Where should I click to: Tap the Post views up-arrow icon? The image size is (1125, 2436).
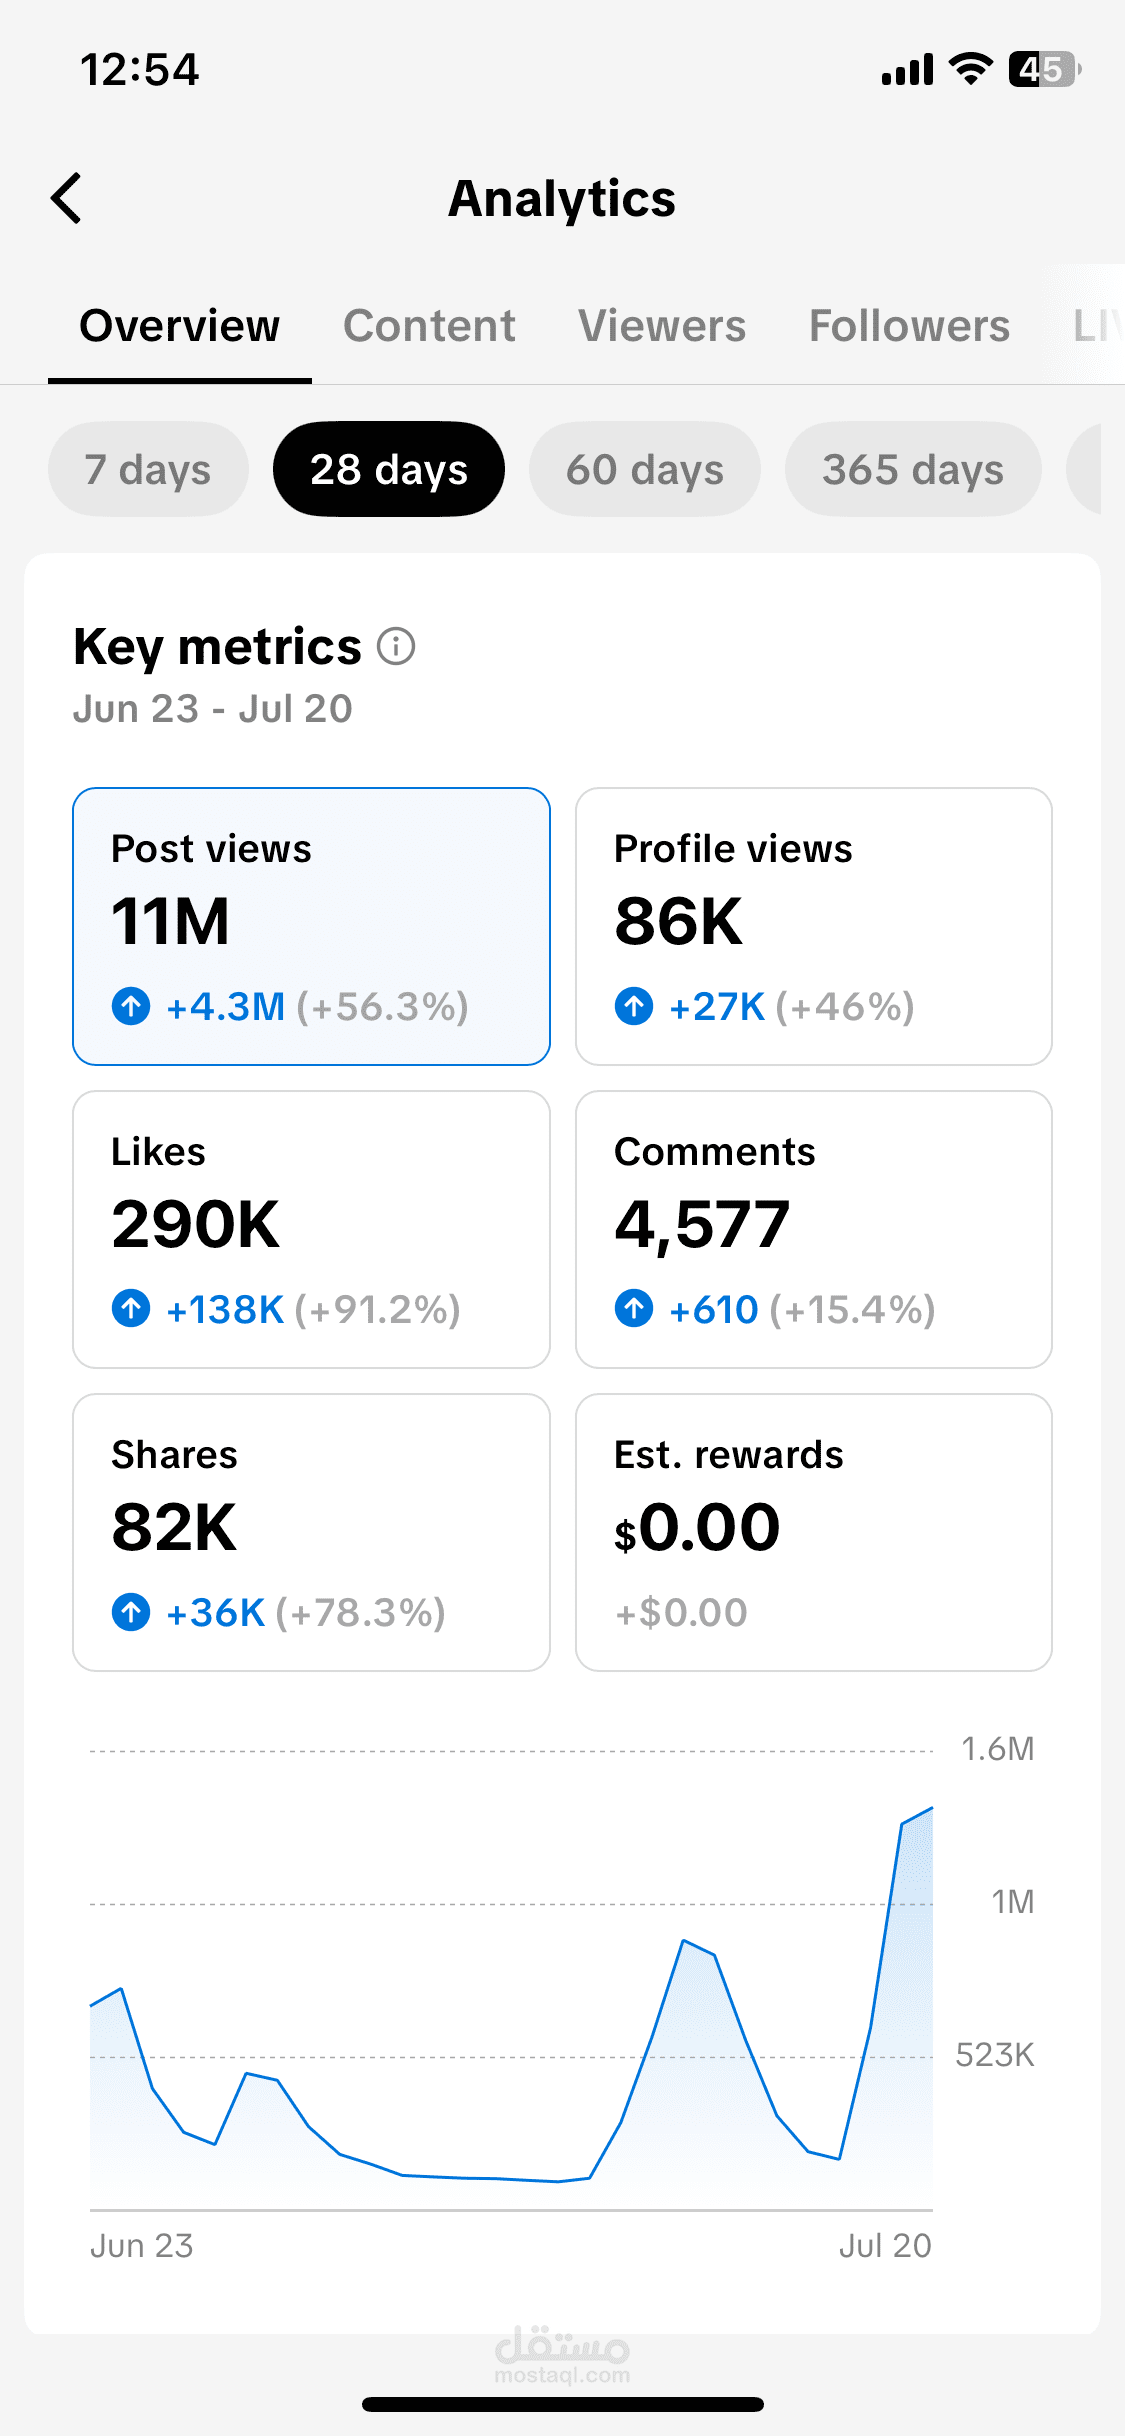tap(131, 1006)
